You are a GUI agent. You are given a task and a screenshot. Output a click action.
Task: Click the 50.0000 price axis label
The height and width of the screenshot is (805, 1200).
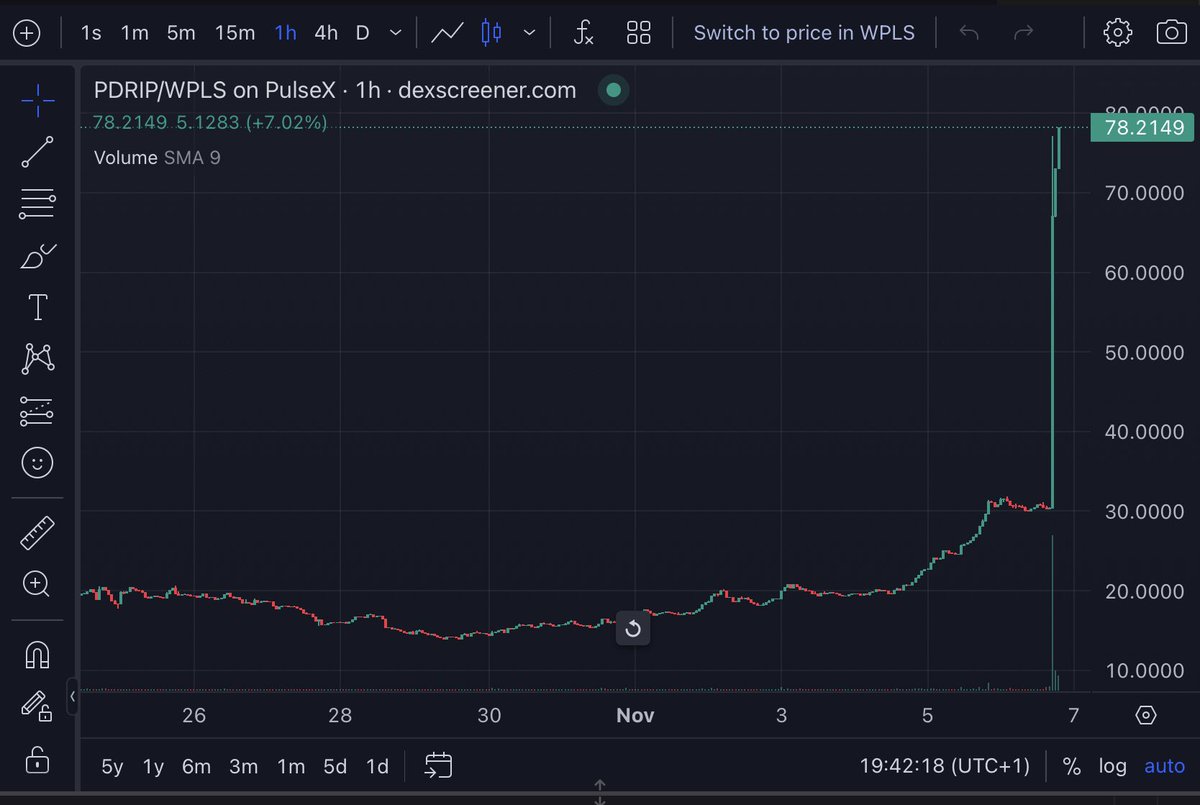tap(1144, 352)
